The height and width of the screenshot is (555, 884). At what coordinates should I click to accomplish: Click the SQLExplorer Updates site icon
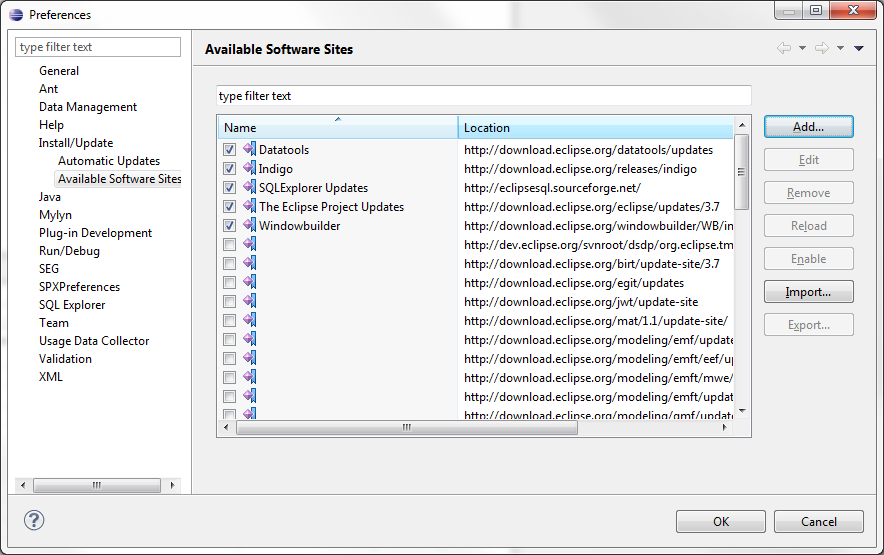pyautogui.click(x=249, y=188)
